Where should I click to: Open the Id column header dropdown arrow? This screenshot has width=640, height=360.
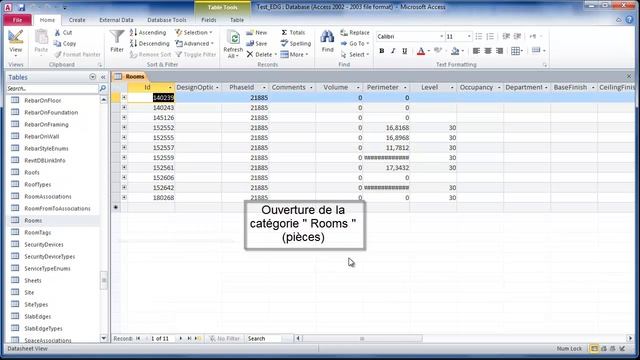coord(170,88)
